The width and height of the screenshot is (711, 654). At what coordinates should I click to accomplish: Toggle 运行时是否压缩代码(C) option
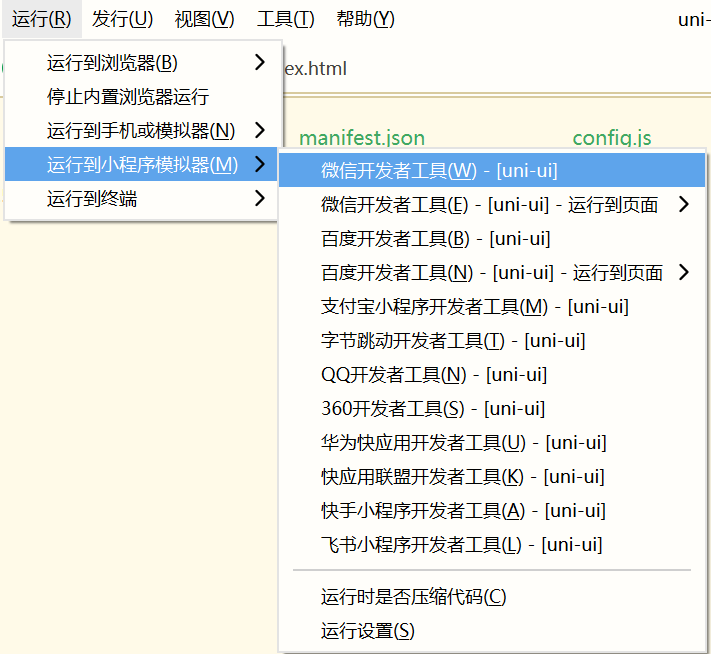point(492,597)
